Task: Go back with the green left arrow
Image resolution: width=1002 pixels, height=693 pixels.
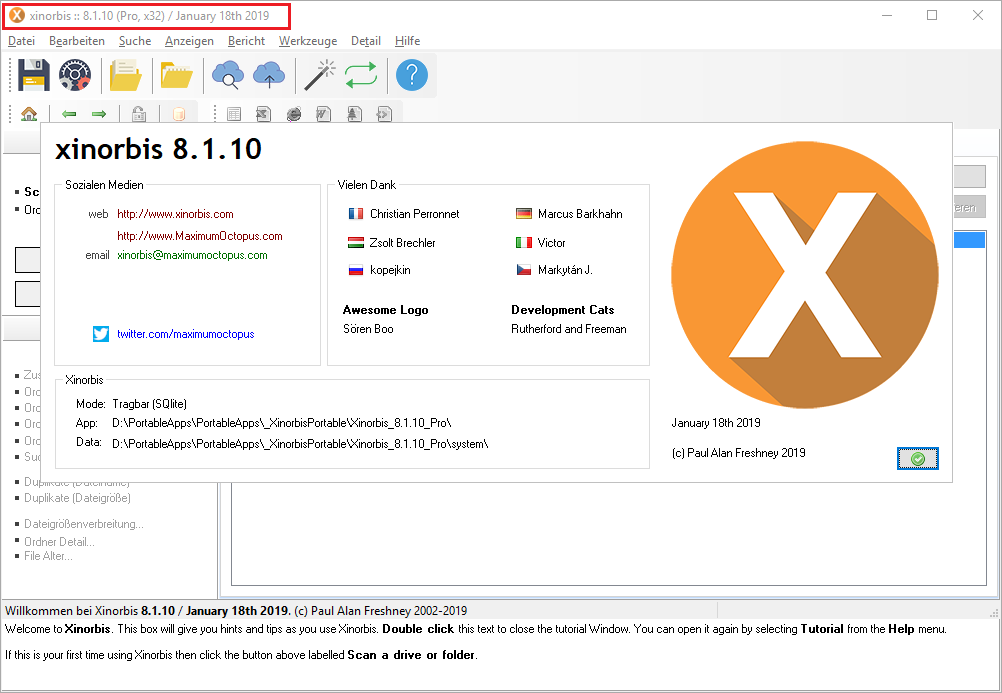Action: [x=69, y=114]
